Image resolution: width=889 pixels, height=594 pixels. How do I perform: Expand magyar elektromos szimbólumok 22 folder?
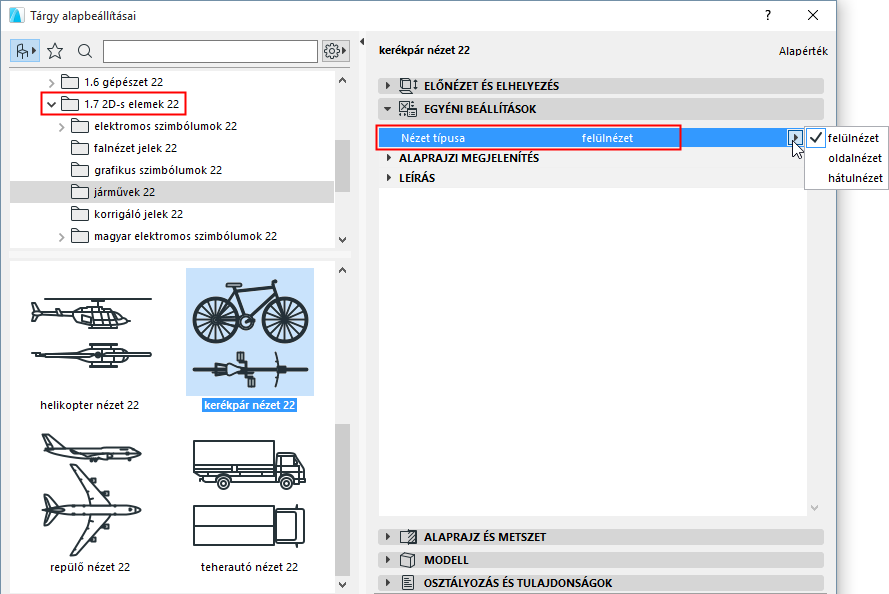click(62, 237)
